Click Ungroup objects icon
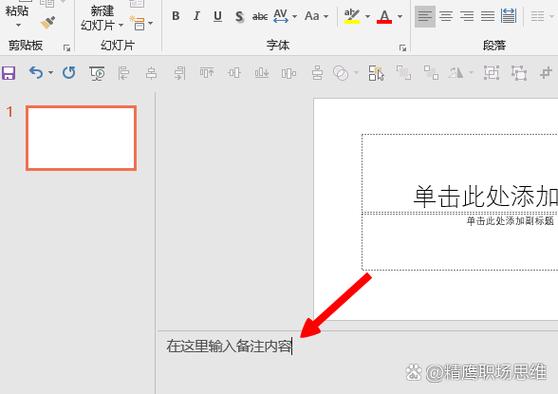 (x=519, y=73)
